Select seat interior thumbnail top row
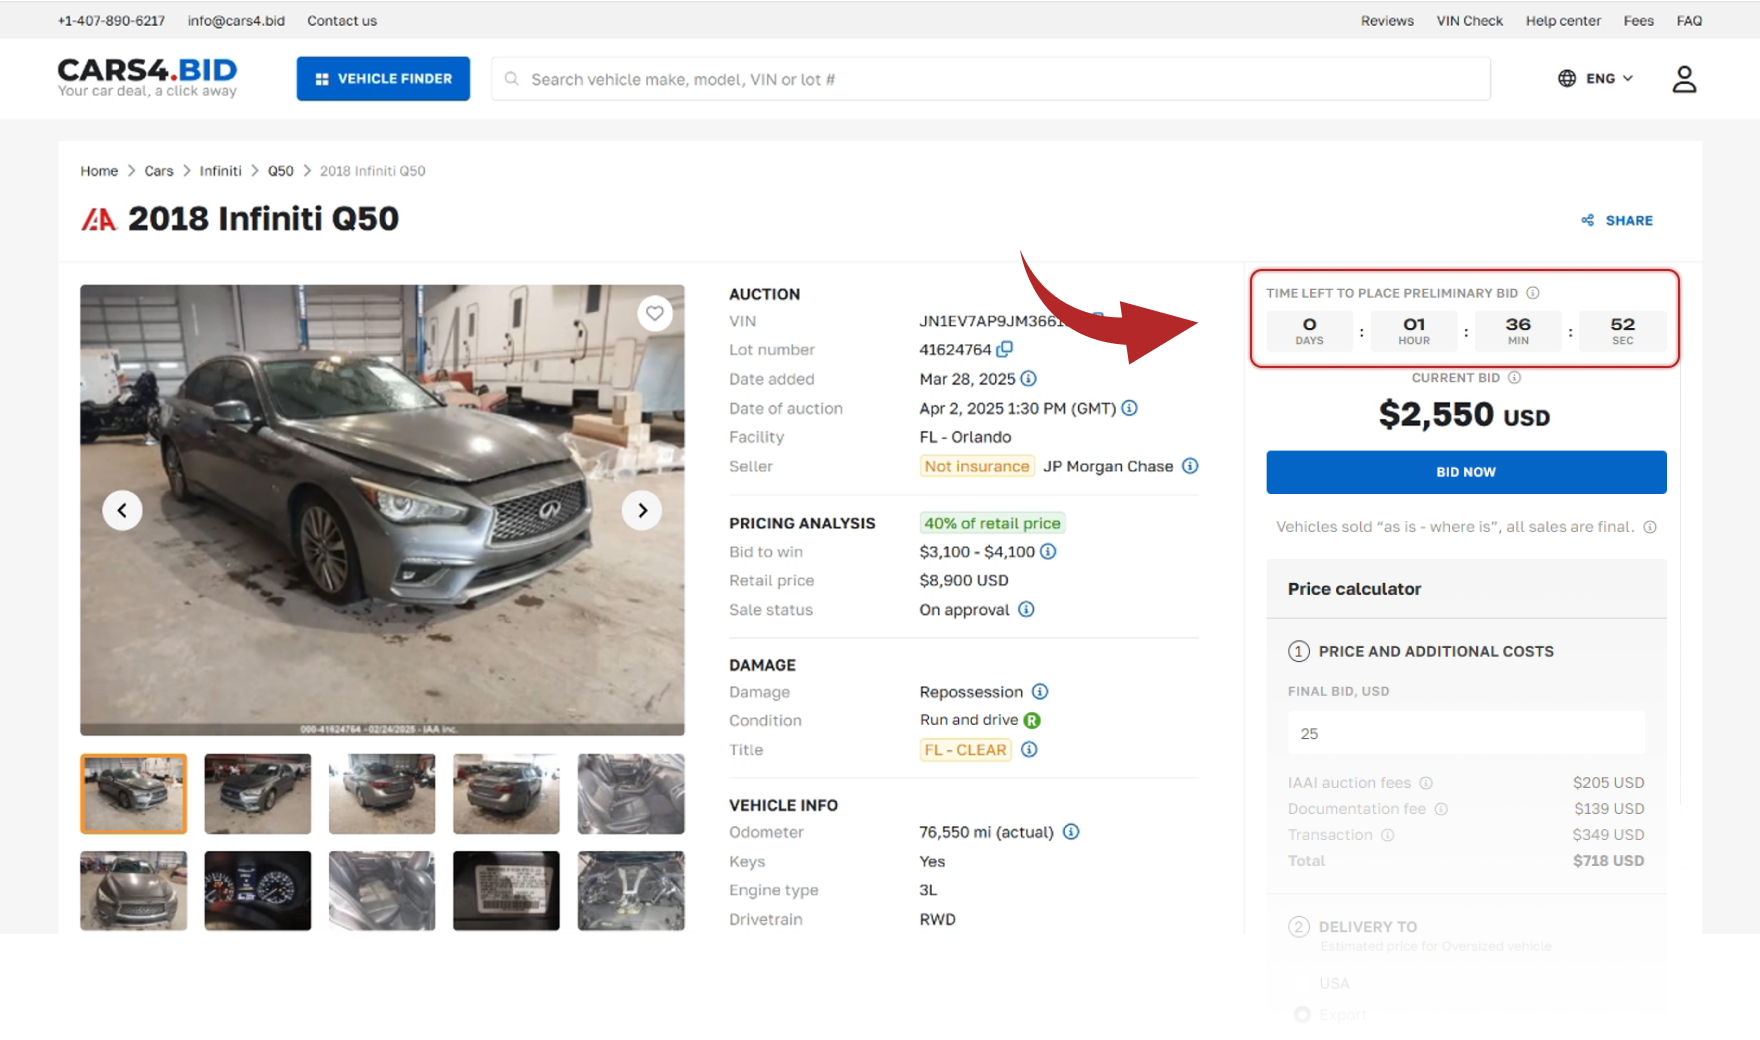 click(x=631, y=794)
